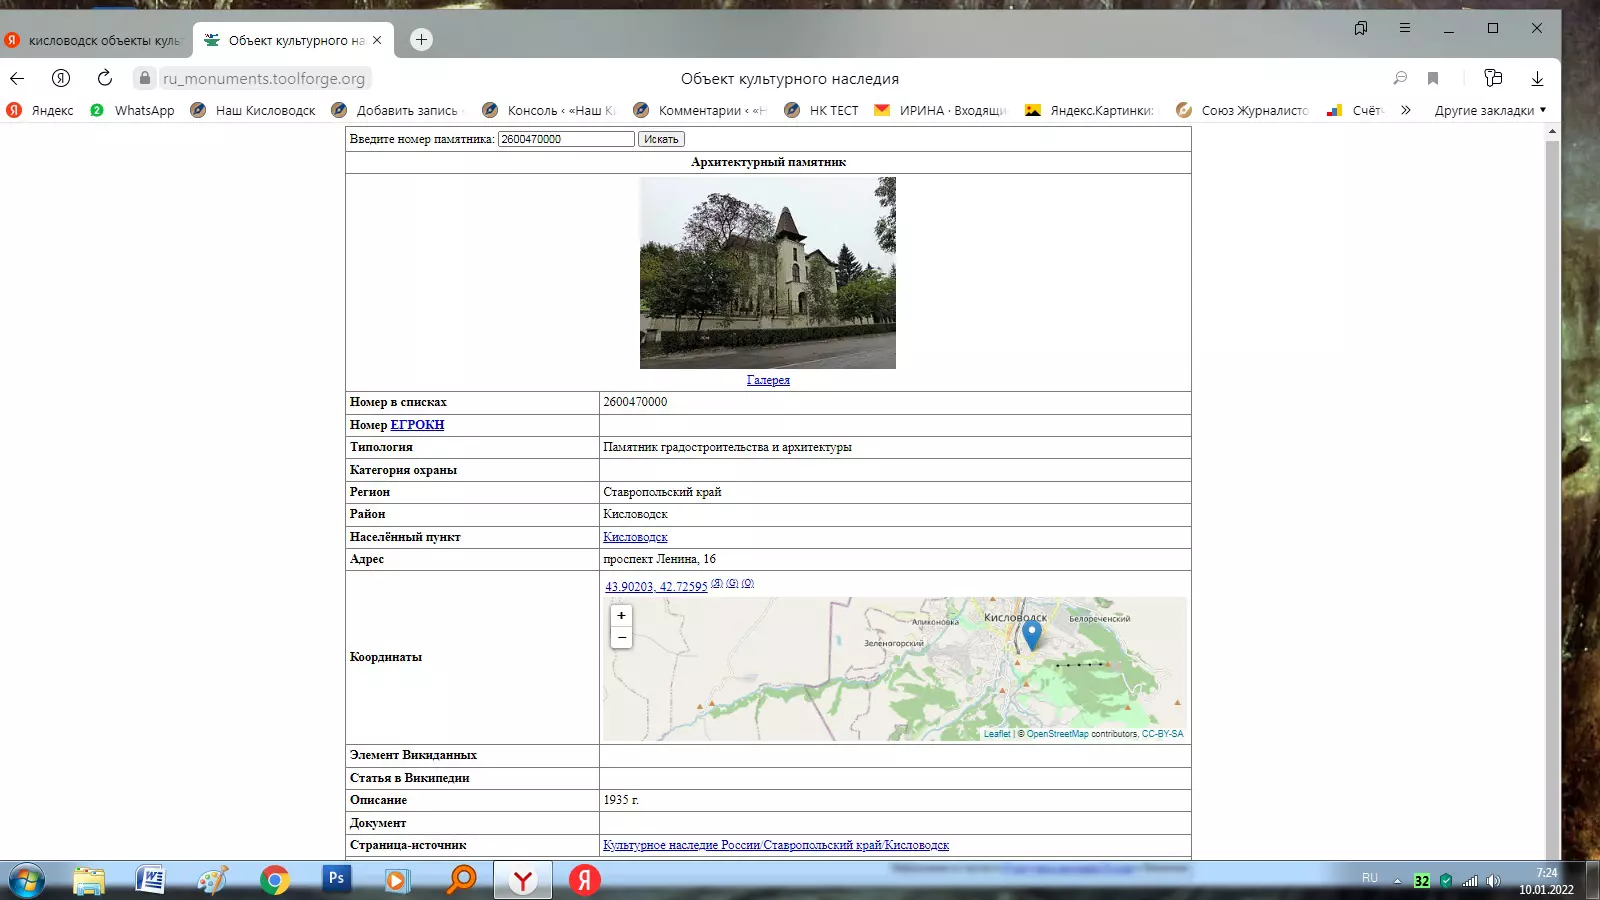The height and width of the screenshot is (900, 1600).
Task: Zoom in on the map
Action: [x=621, y=616]
